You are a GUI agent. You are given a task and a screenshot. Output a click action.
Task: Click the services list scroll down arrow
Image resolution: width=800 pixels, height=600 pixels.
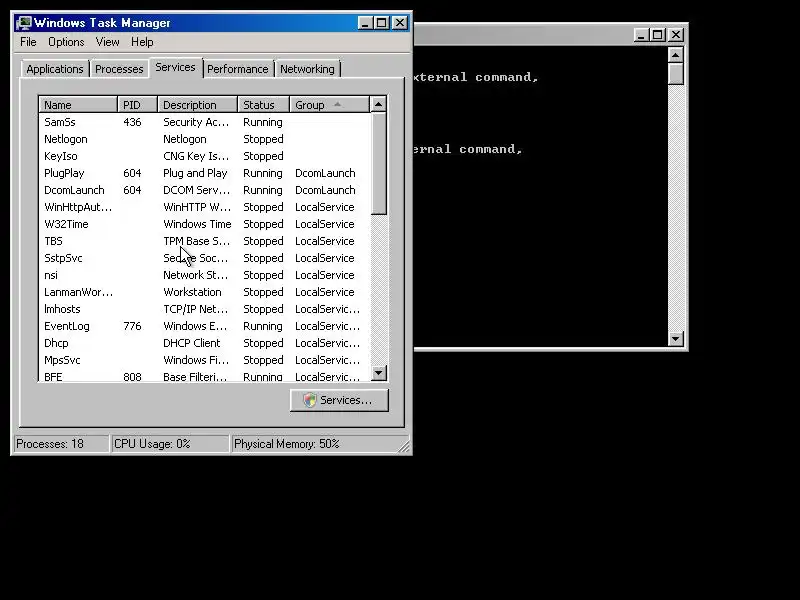(x=378, y=373)
